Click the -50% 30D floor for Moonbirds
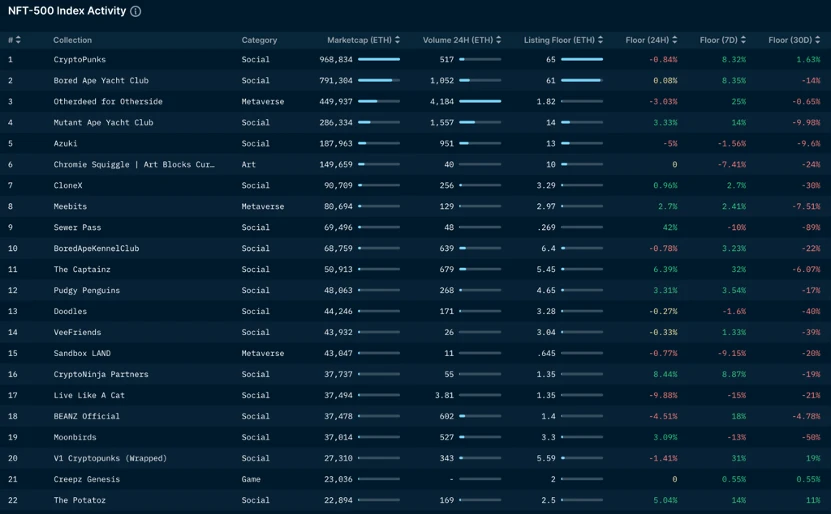This screenshot has width=832, height=514. [x=811, y=437]
